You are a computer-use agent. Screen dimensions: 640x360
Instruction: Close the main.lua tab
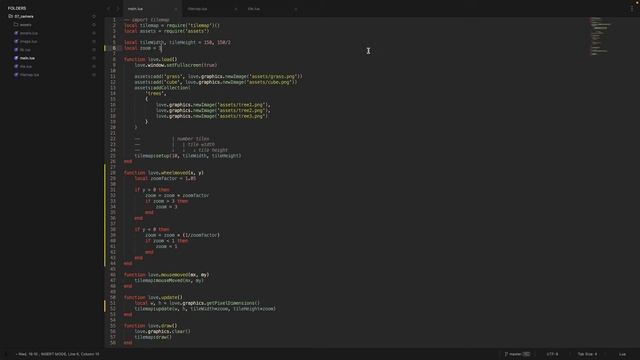(x=176, y=9)
